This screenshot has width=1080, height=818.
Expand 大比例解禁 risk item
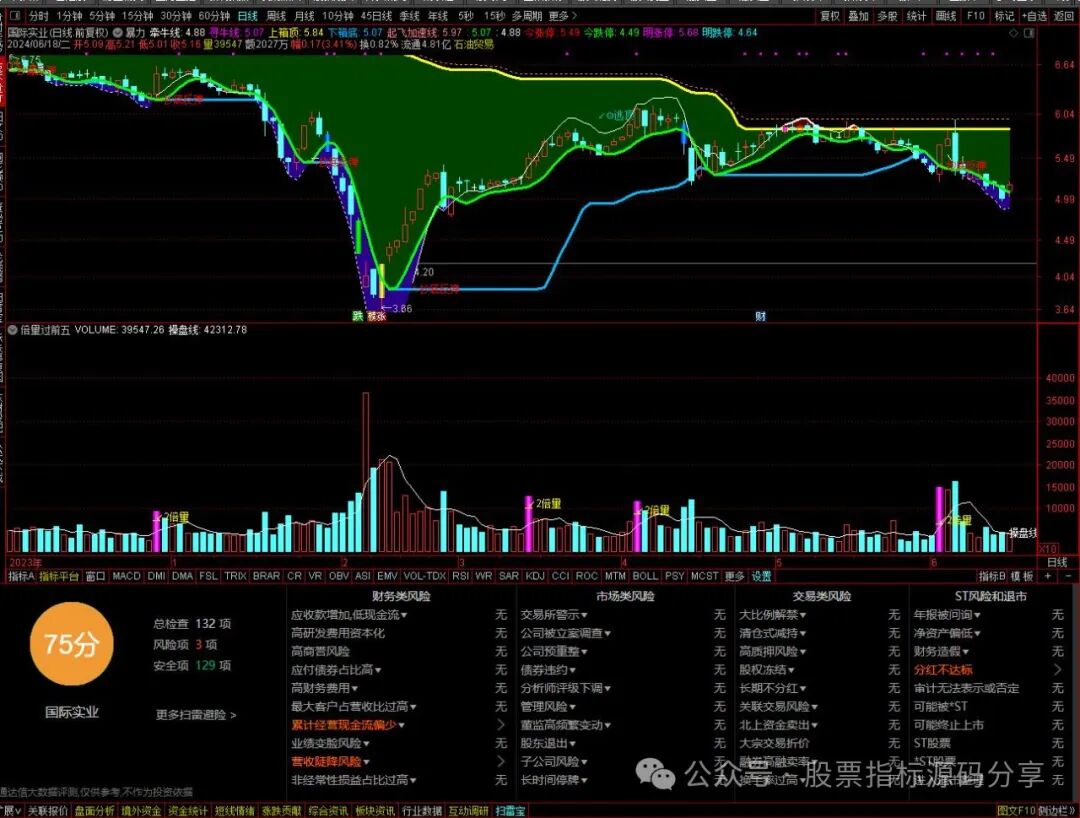pos(773,614)
